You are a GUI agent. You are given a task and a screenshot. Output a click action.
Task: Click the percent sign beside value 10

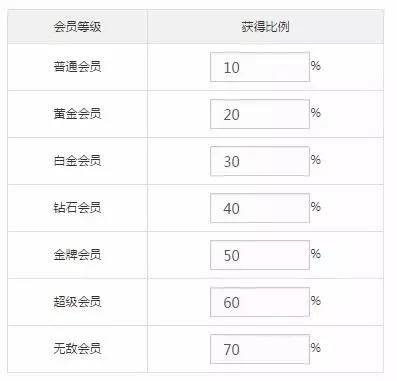click(x=316, y=66)
